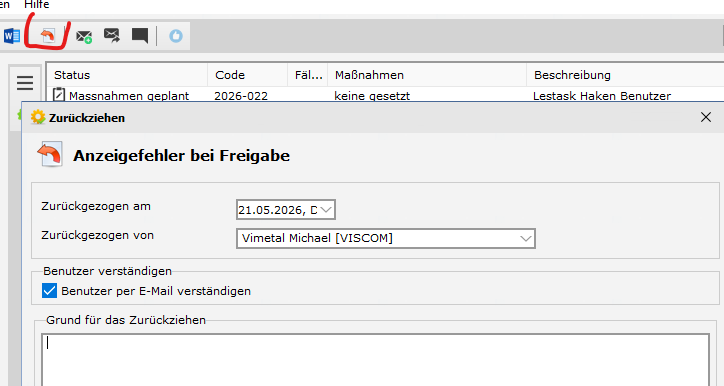Click into the Grund für das Zurückziehen text area
The height and width of the screenshot is (386, 724).
375,360
